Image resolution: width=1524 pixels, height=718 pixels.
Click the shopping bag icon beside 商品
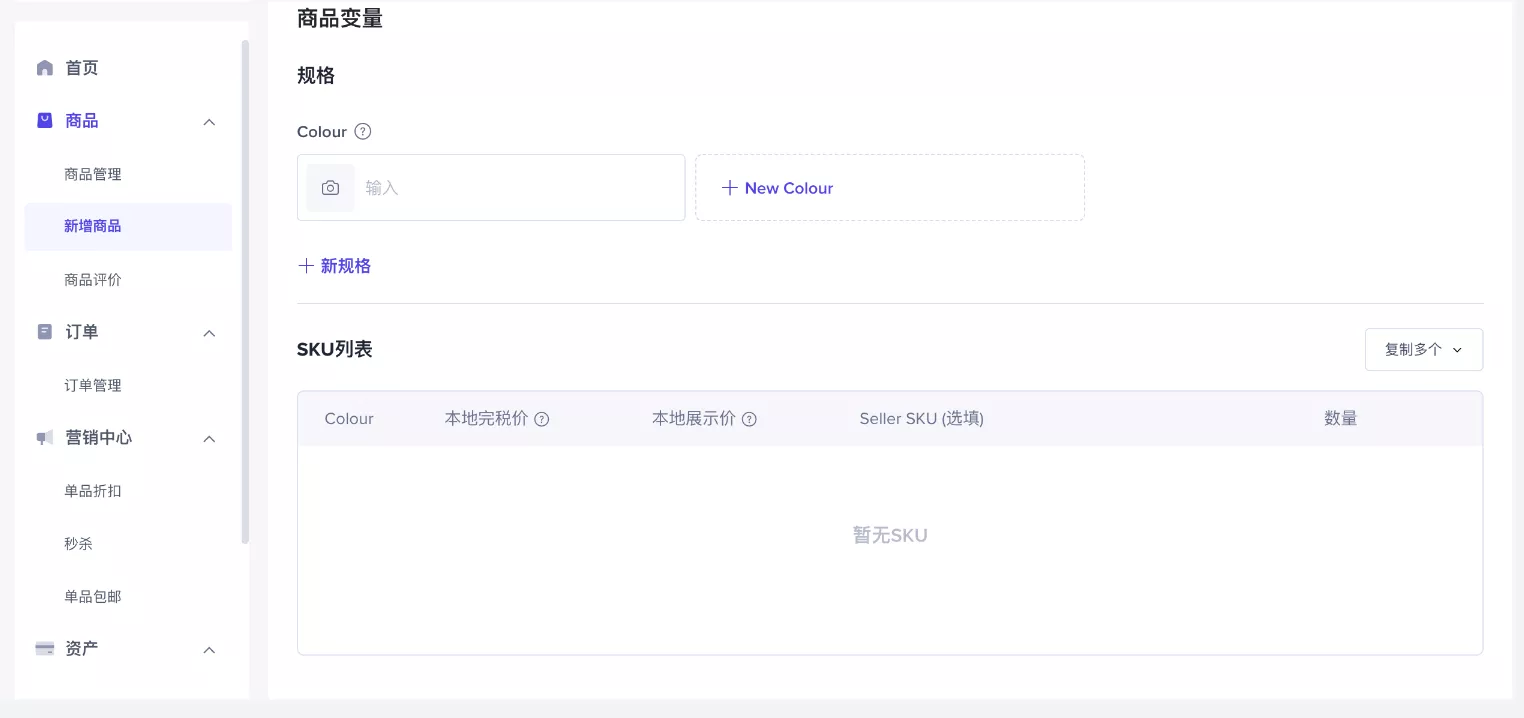(x=45, y=120)
